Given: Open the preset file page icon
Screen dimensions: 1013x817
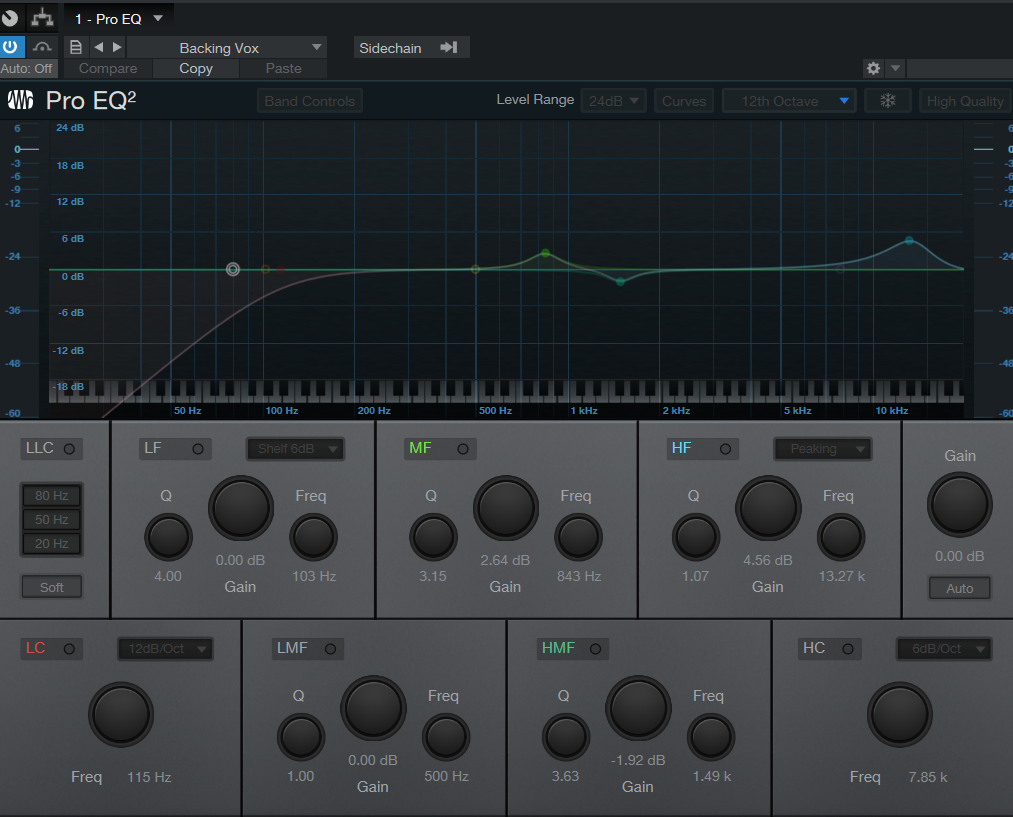Looking at the screenshot, I should pos(76,47).
